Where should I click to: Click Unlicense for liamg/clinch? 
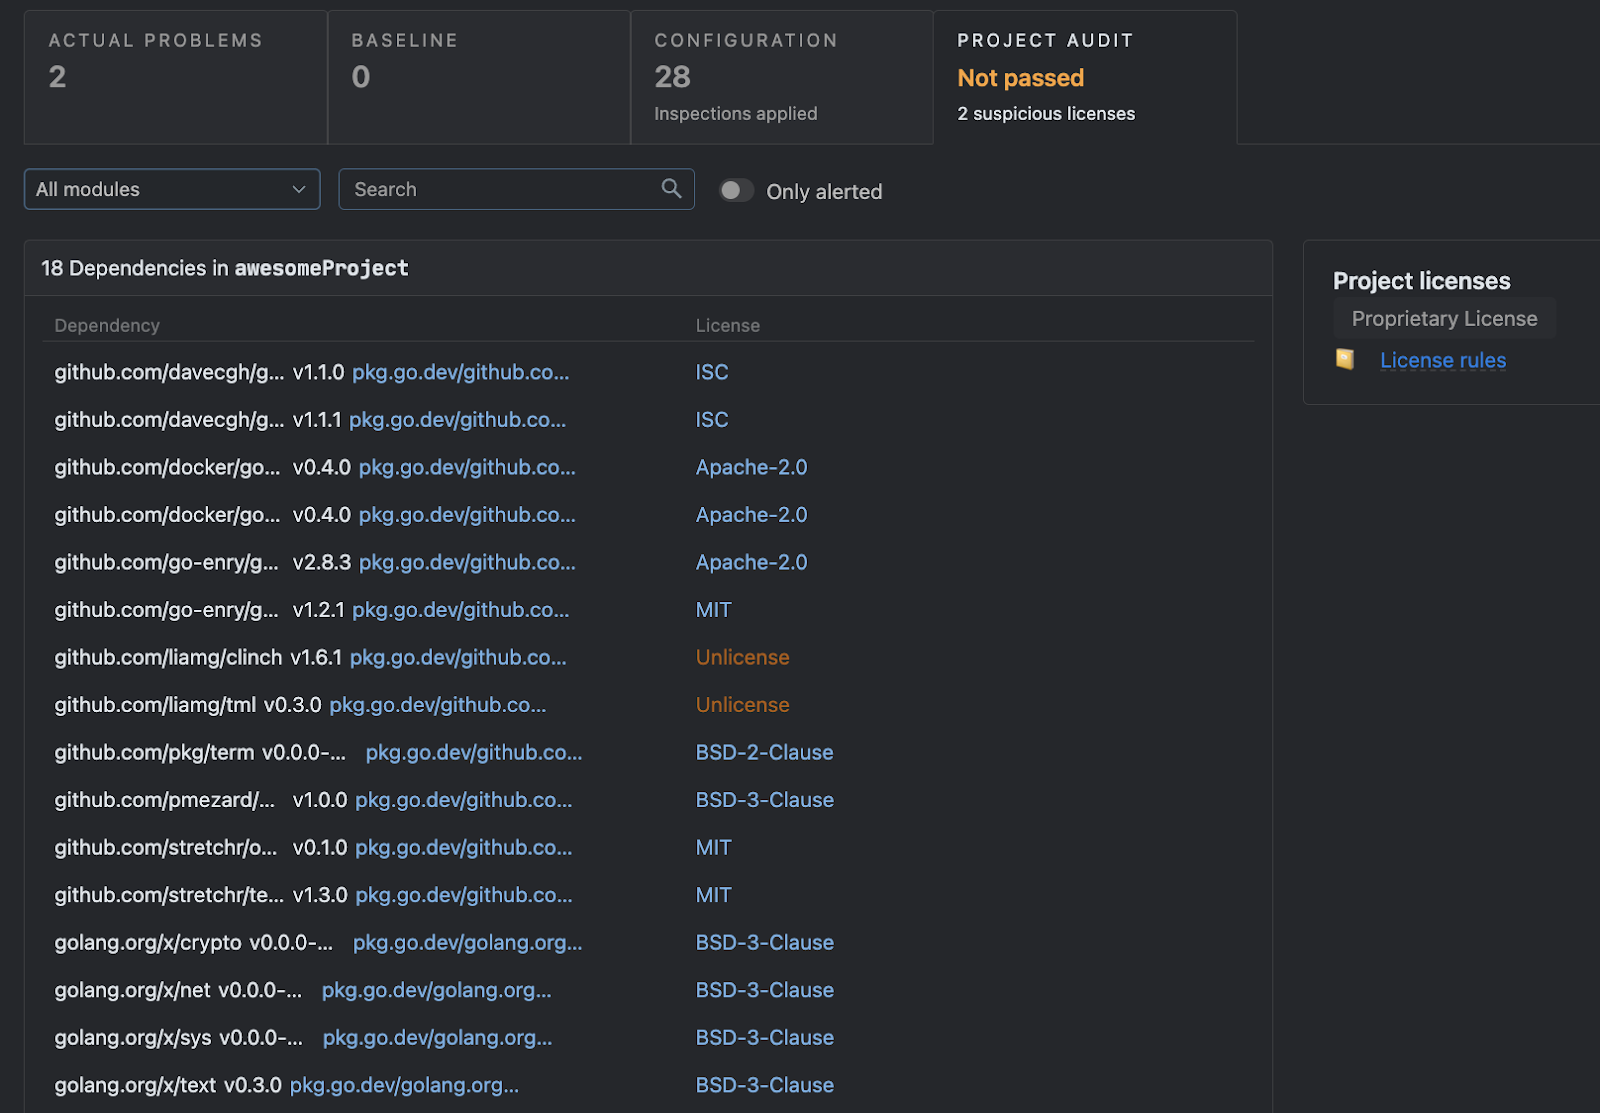click(x=743, y=657)
